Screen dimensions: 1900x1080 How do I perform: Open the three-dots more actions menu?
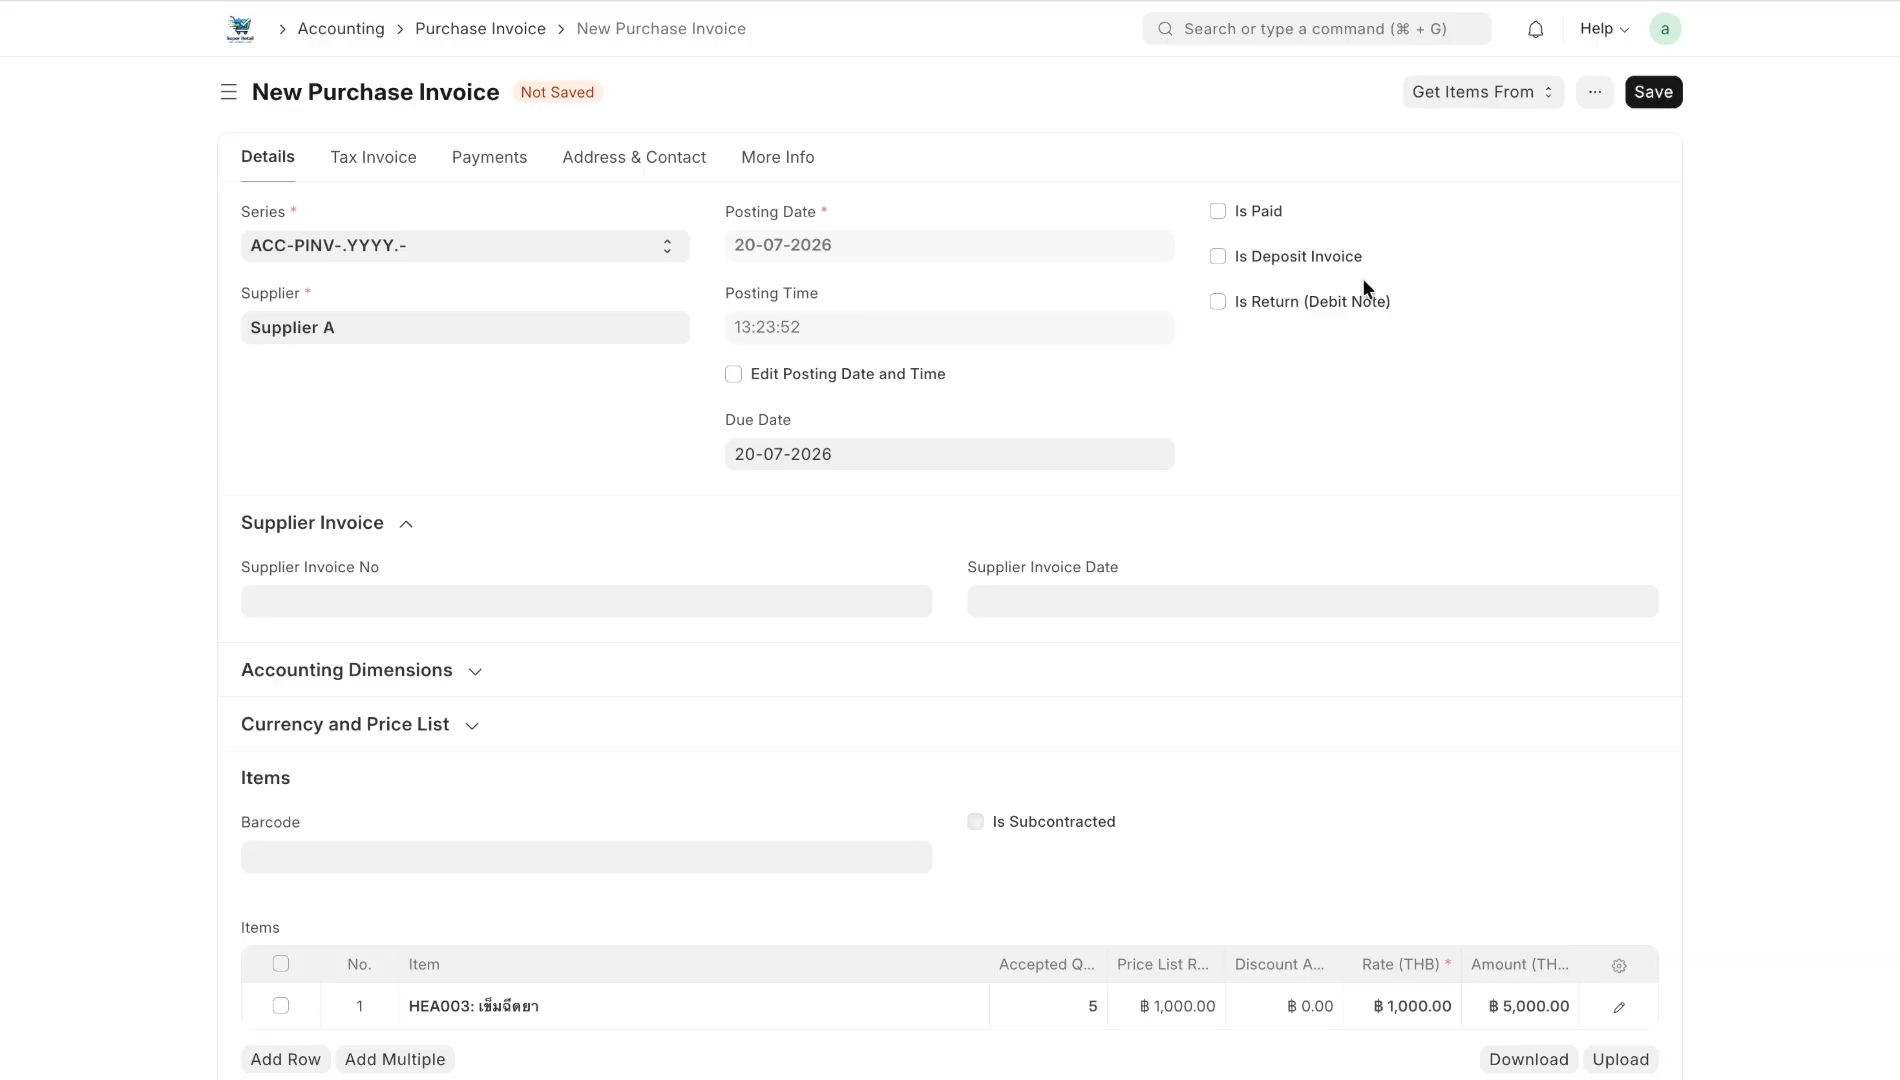(x=1594, y=92)
